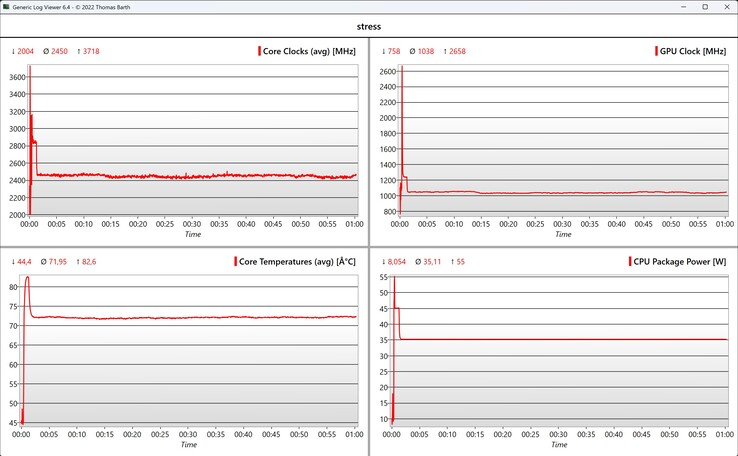Click the maximum arrow in CPU Package Power
The height and width of the screenshot is (456, 738).
454,261
